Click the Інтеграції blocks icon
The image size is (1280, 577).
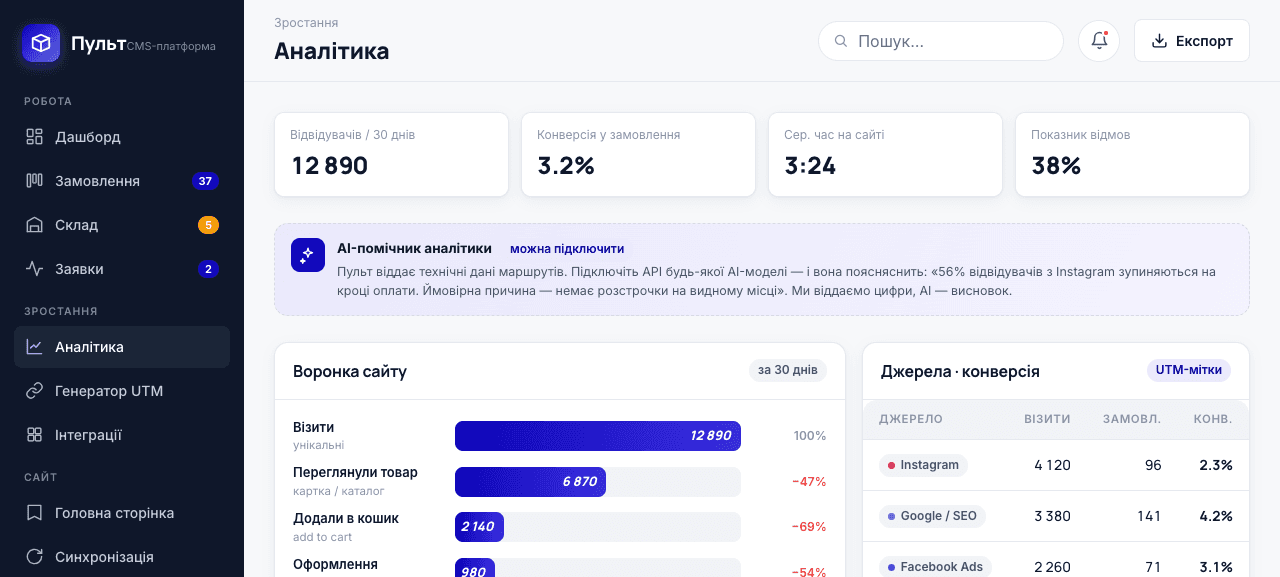[x=34, y=435]
